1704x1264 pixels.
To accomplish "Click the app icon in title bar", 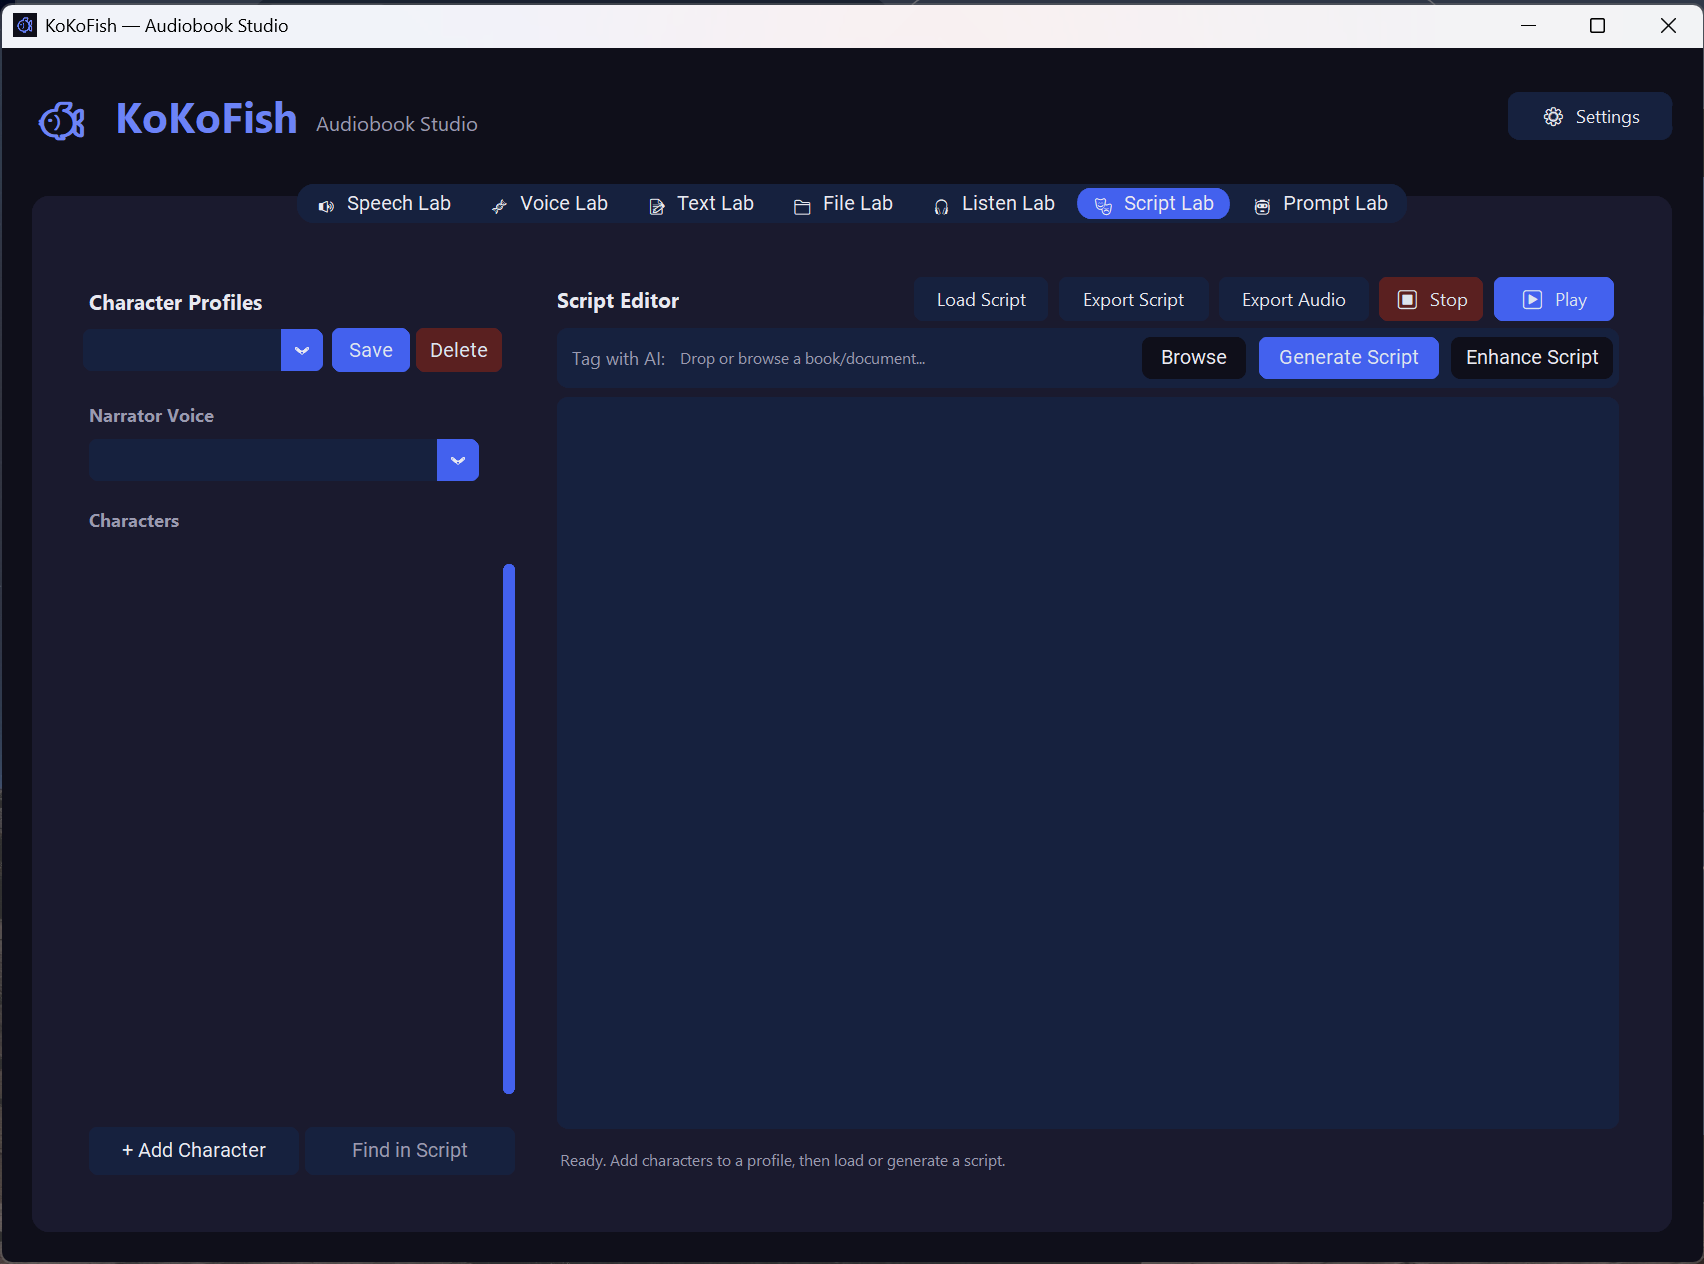I will (25, 25).
